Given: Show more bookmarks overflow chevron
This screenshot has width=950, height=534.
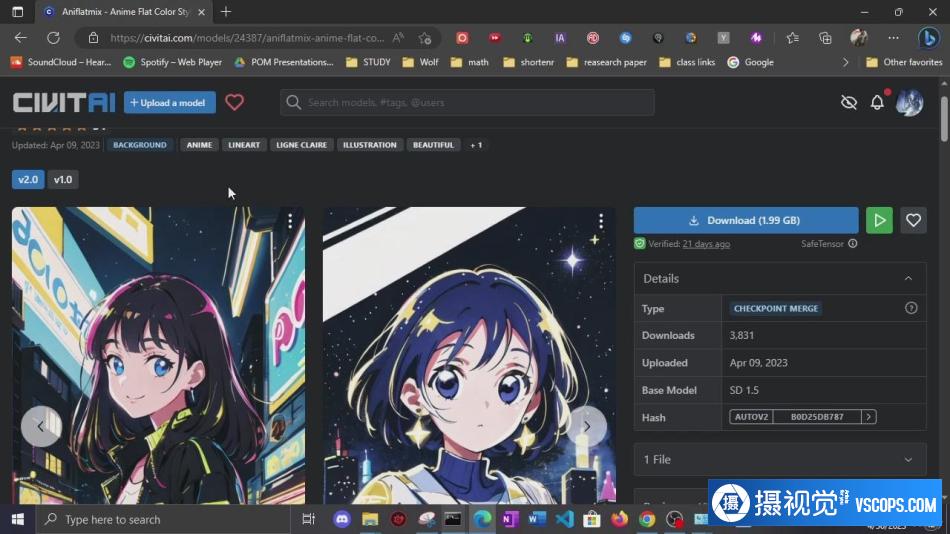Looking at the screenshot, I should pyautogui.click(x=846, y=62).
